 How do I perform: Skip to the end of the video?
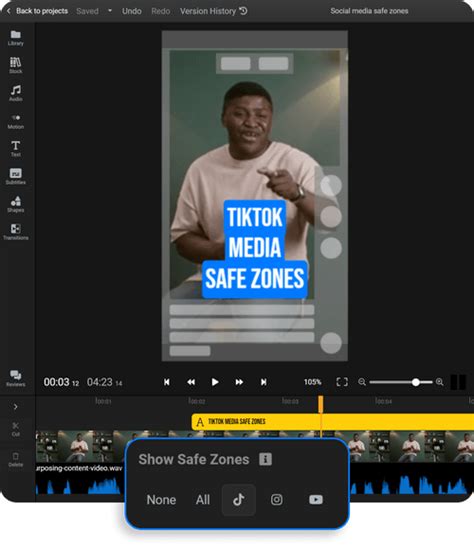[x=263, y=382]
